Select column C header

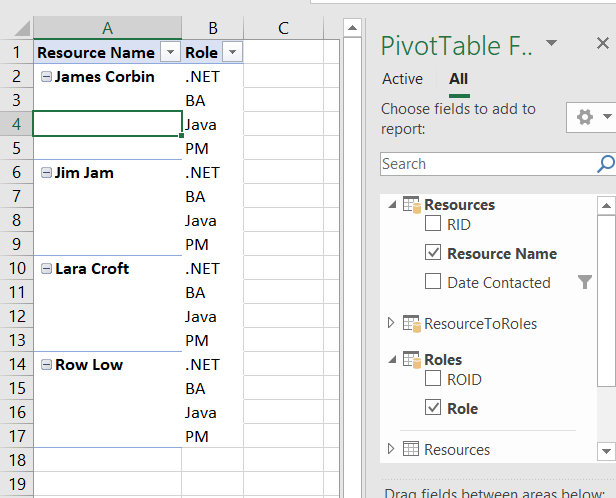point(284,28)
